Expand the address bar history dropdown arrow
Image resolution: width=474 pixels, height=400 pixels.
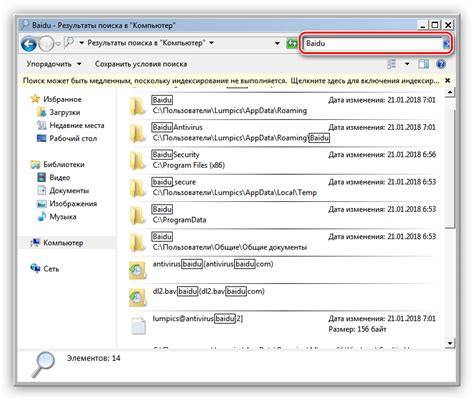pos(277,43)
